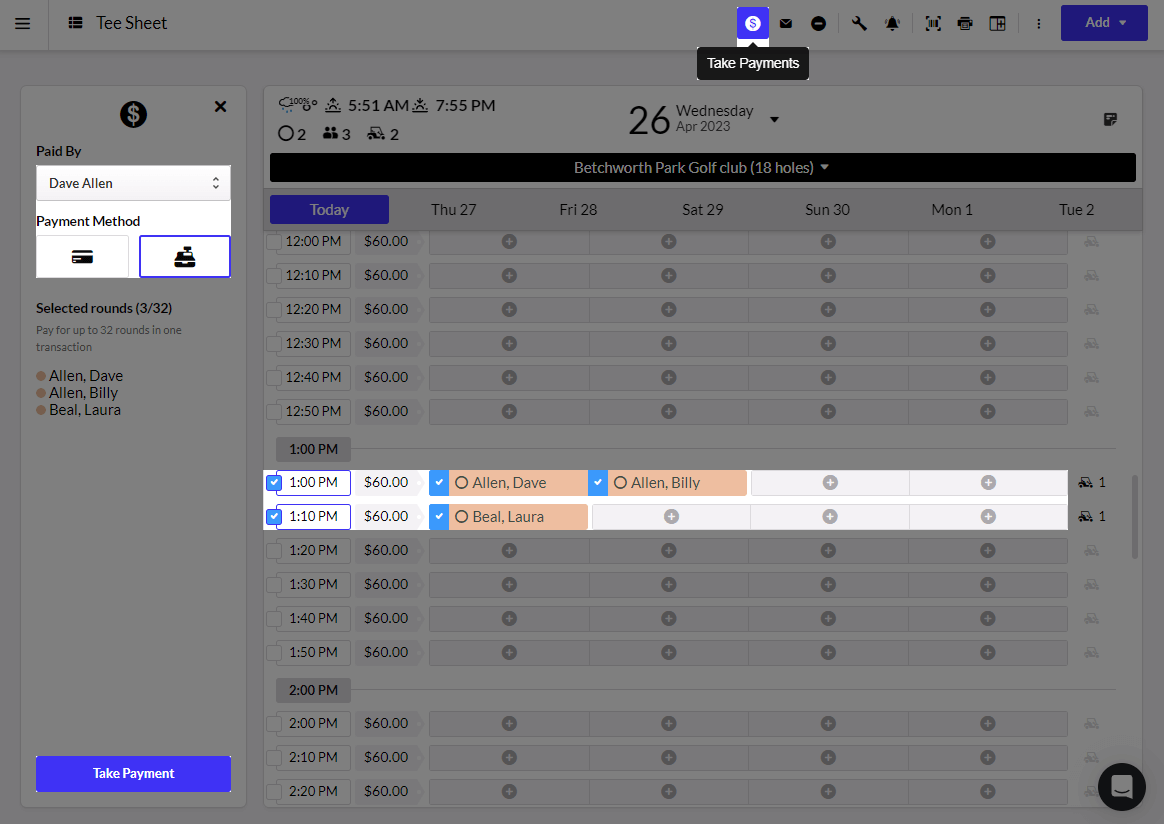Switch to the Sat 29 tab

point(702,210)
